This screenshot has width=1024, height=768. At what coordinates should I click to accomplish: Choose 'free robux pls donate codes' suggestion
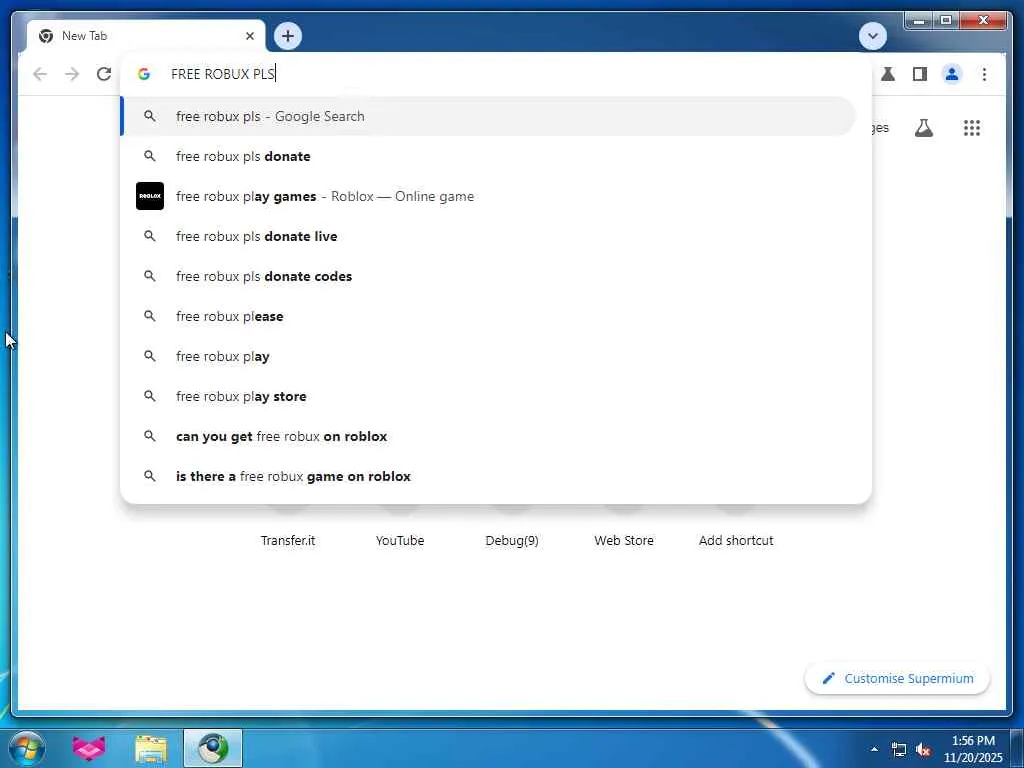pos(488,276)
